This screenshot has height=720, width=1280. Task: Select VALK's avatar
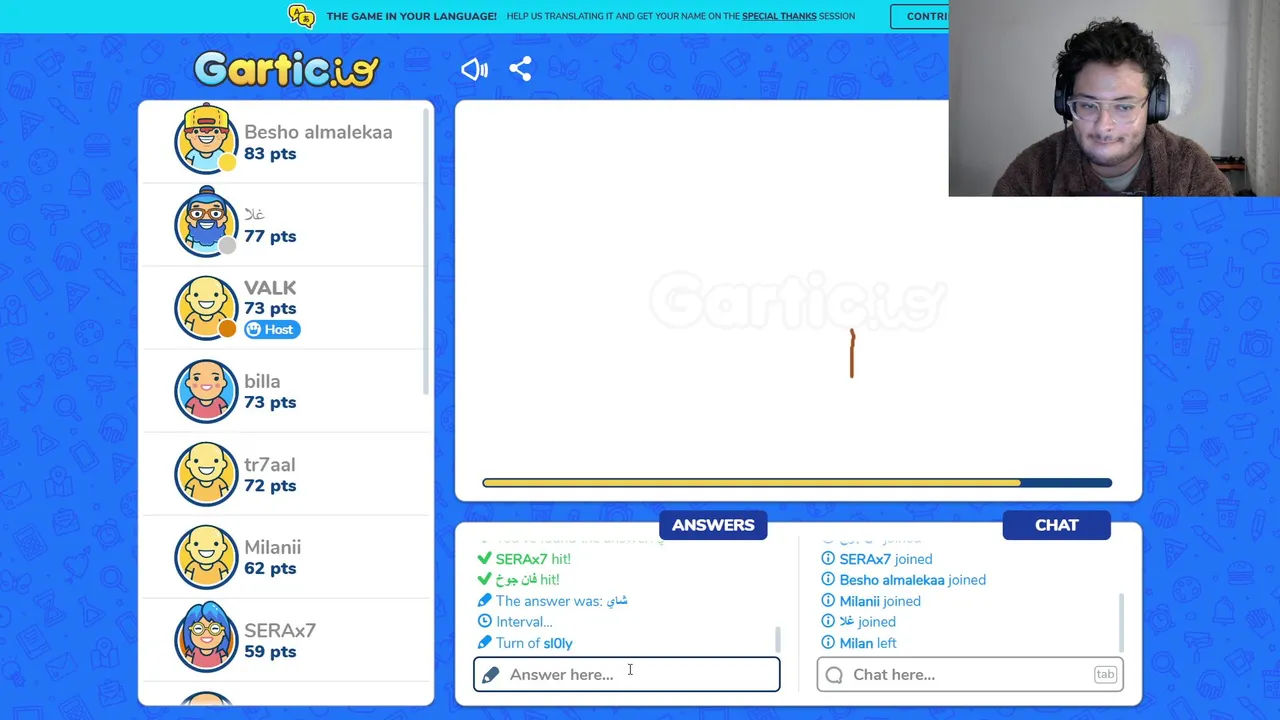point(206,308)
